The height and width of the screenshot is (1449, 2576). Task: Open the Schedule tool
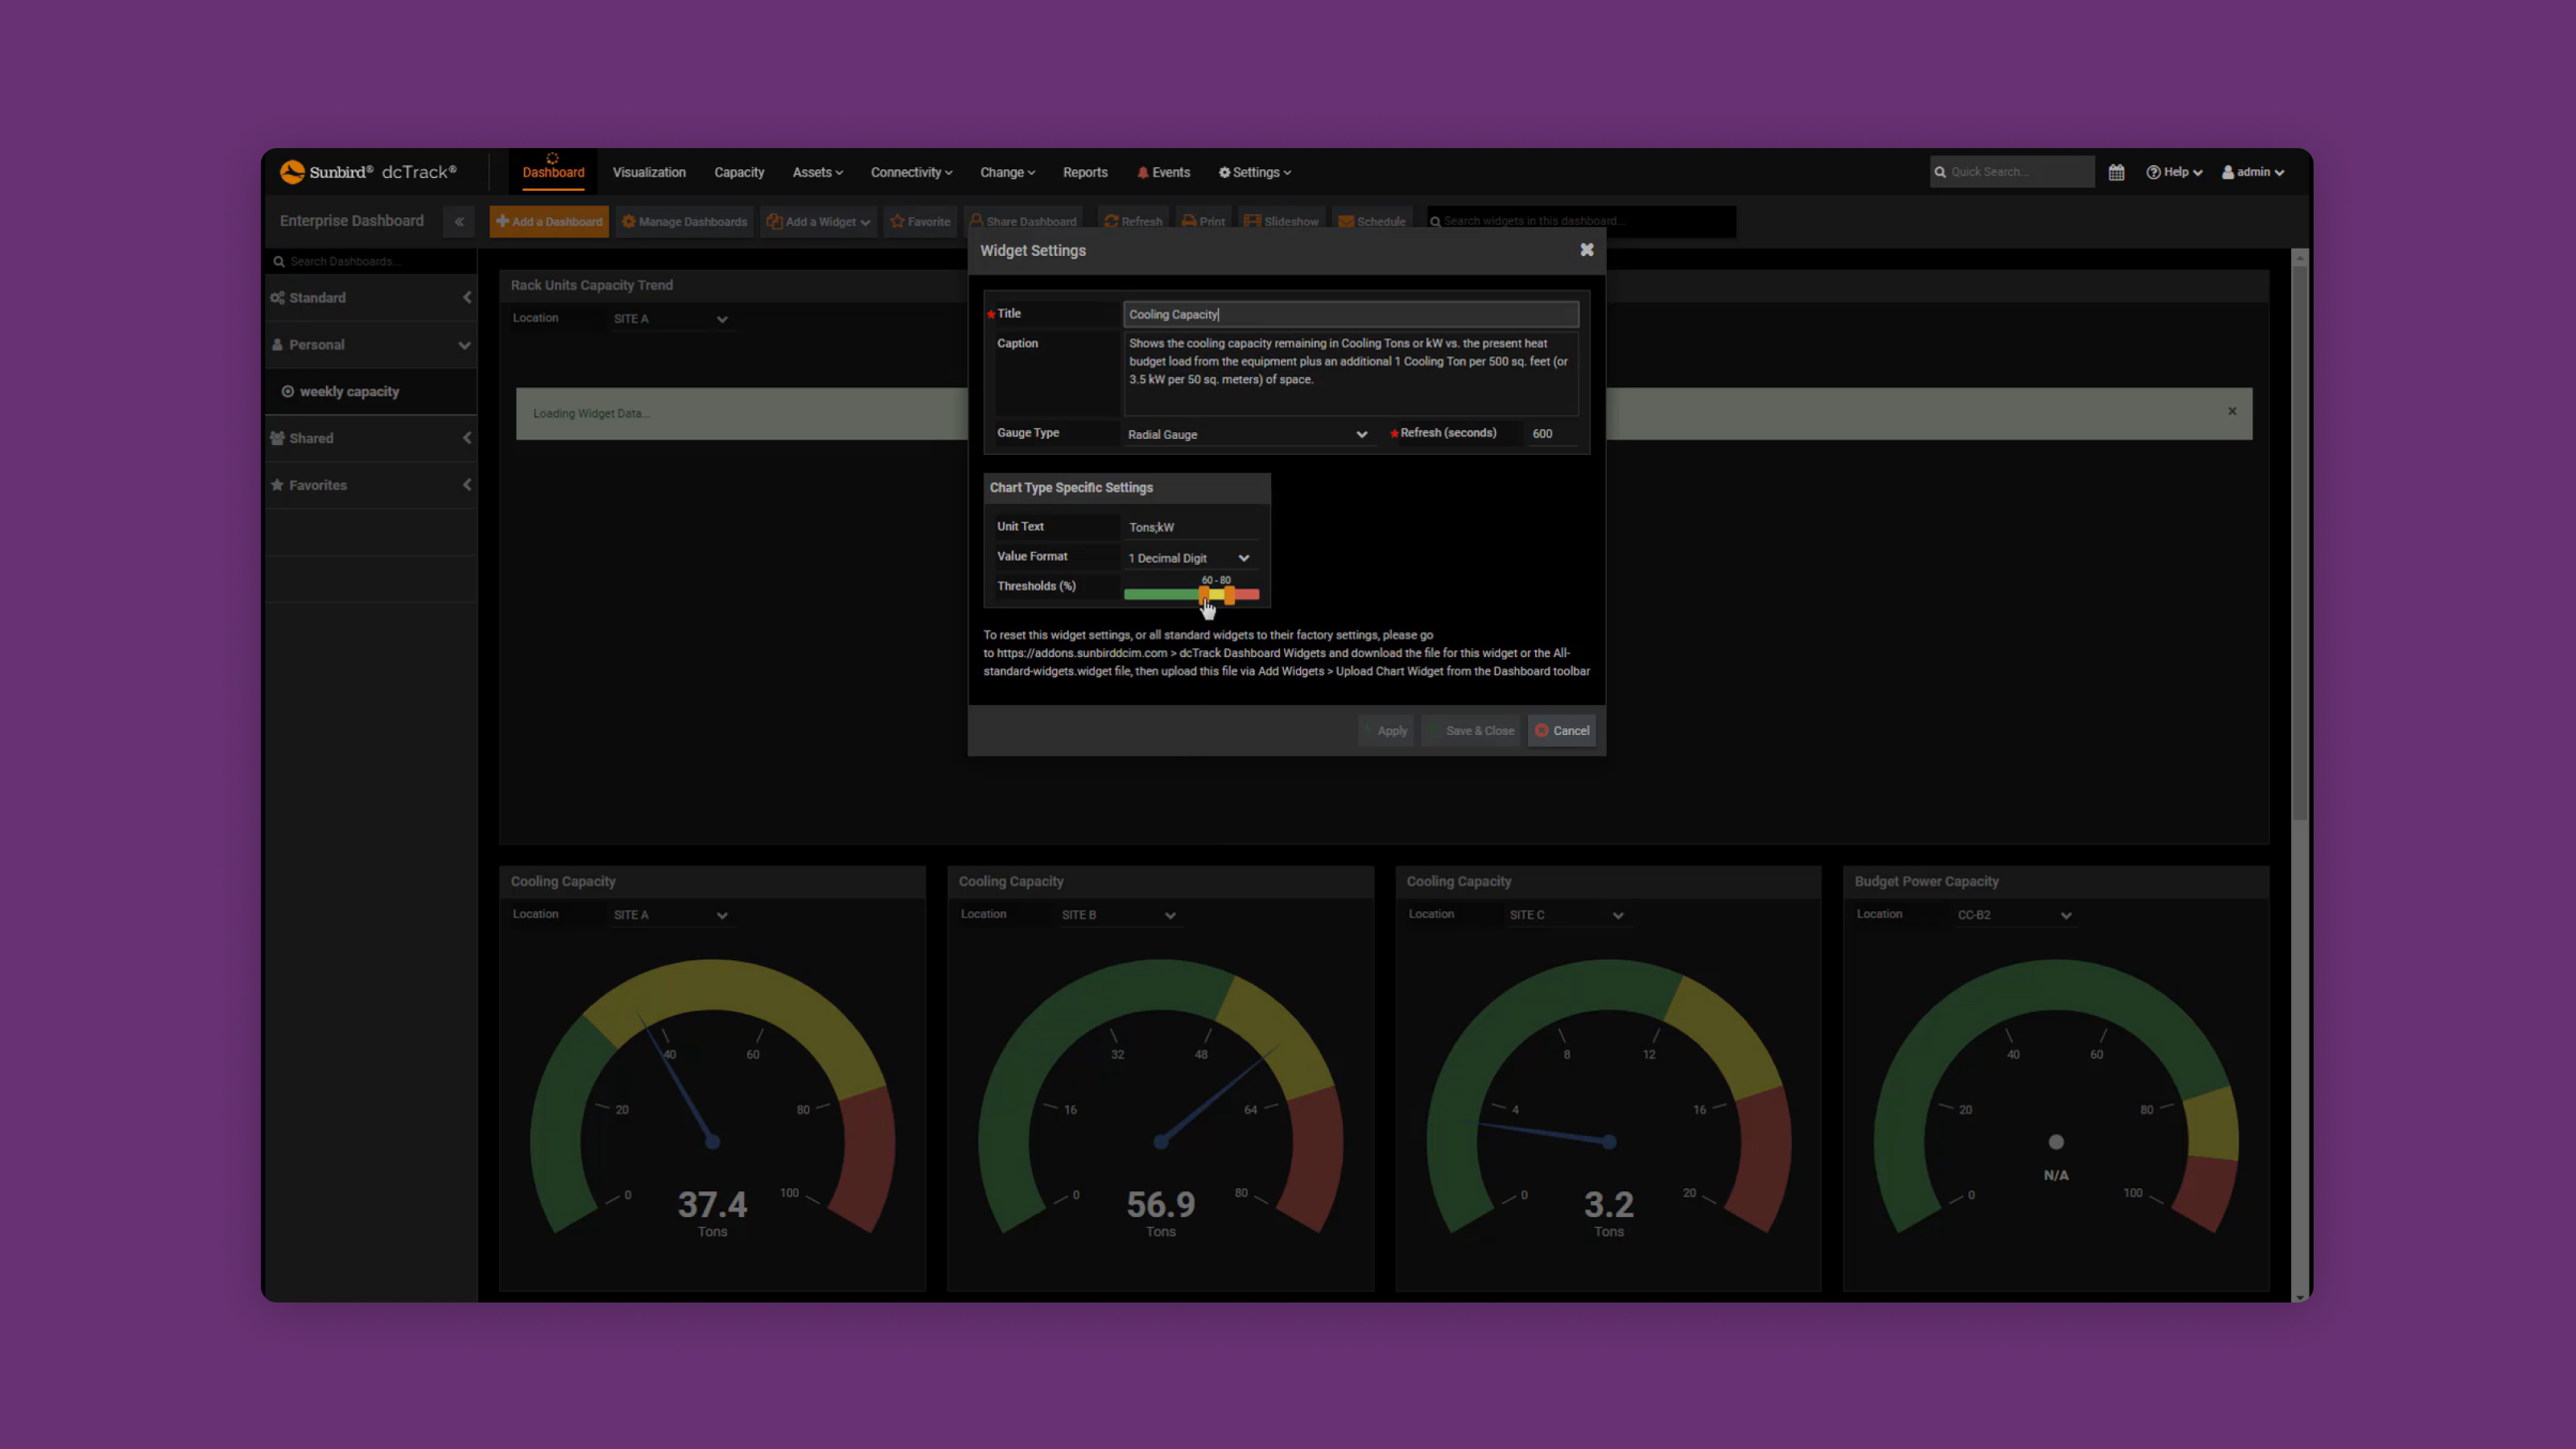[1371, 221]
